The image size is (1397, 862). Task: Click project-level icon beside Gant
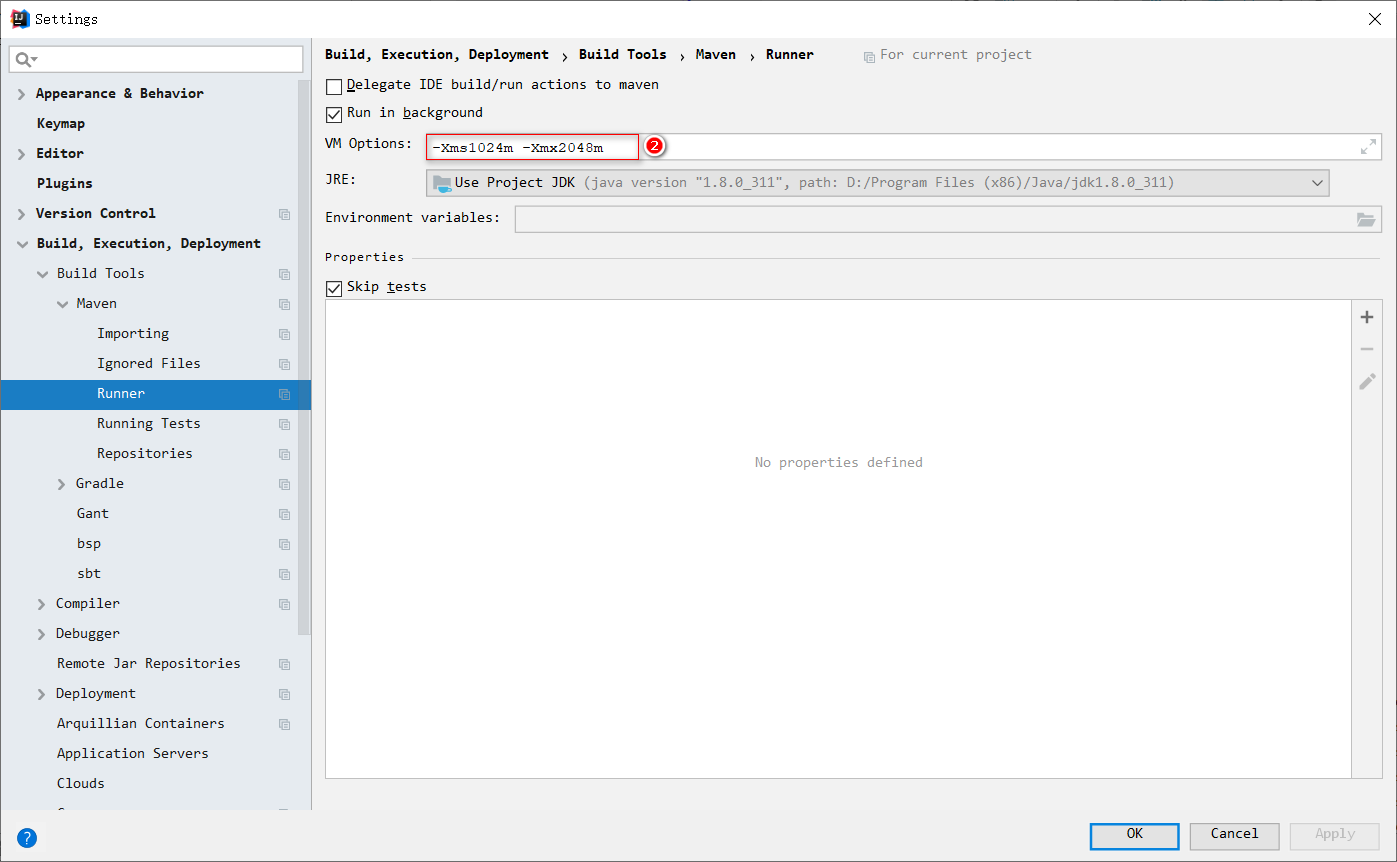click(285, 514)
